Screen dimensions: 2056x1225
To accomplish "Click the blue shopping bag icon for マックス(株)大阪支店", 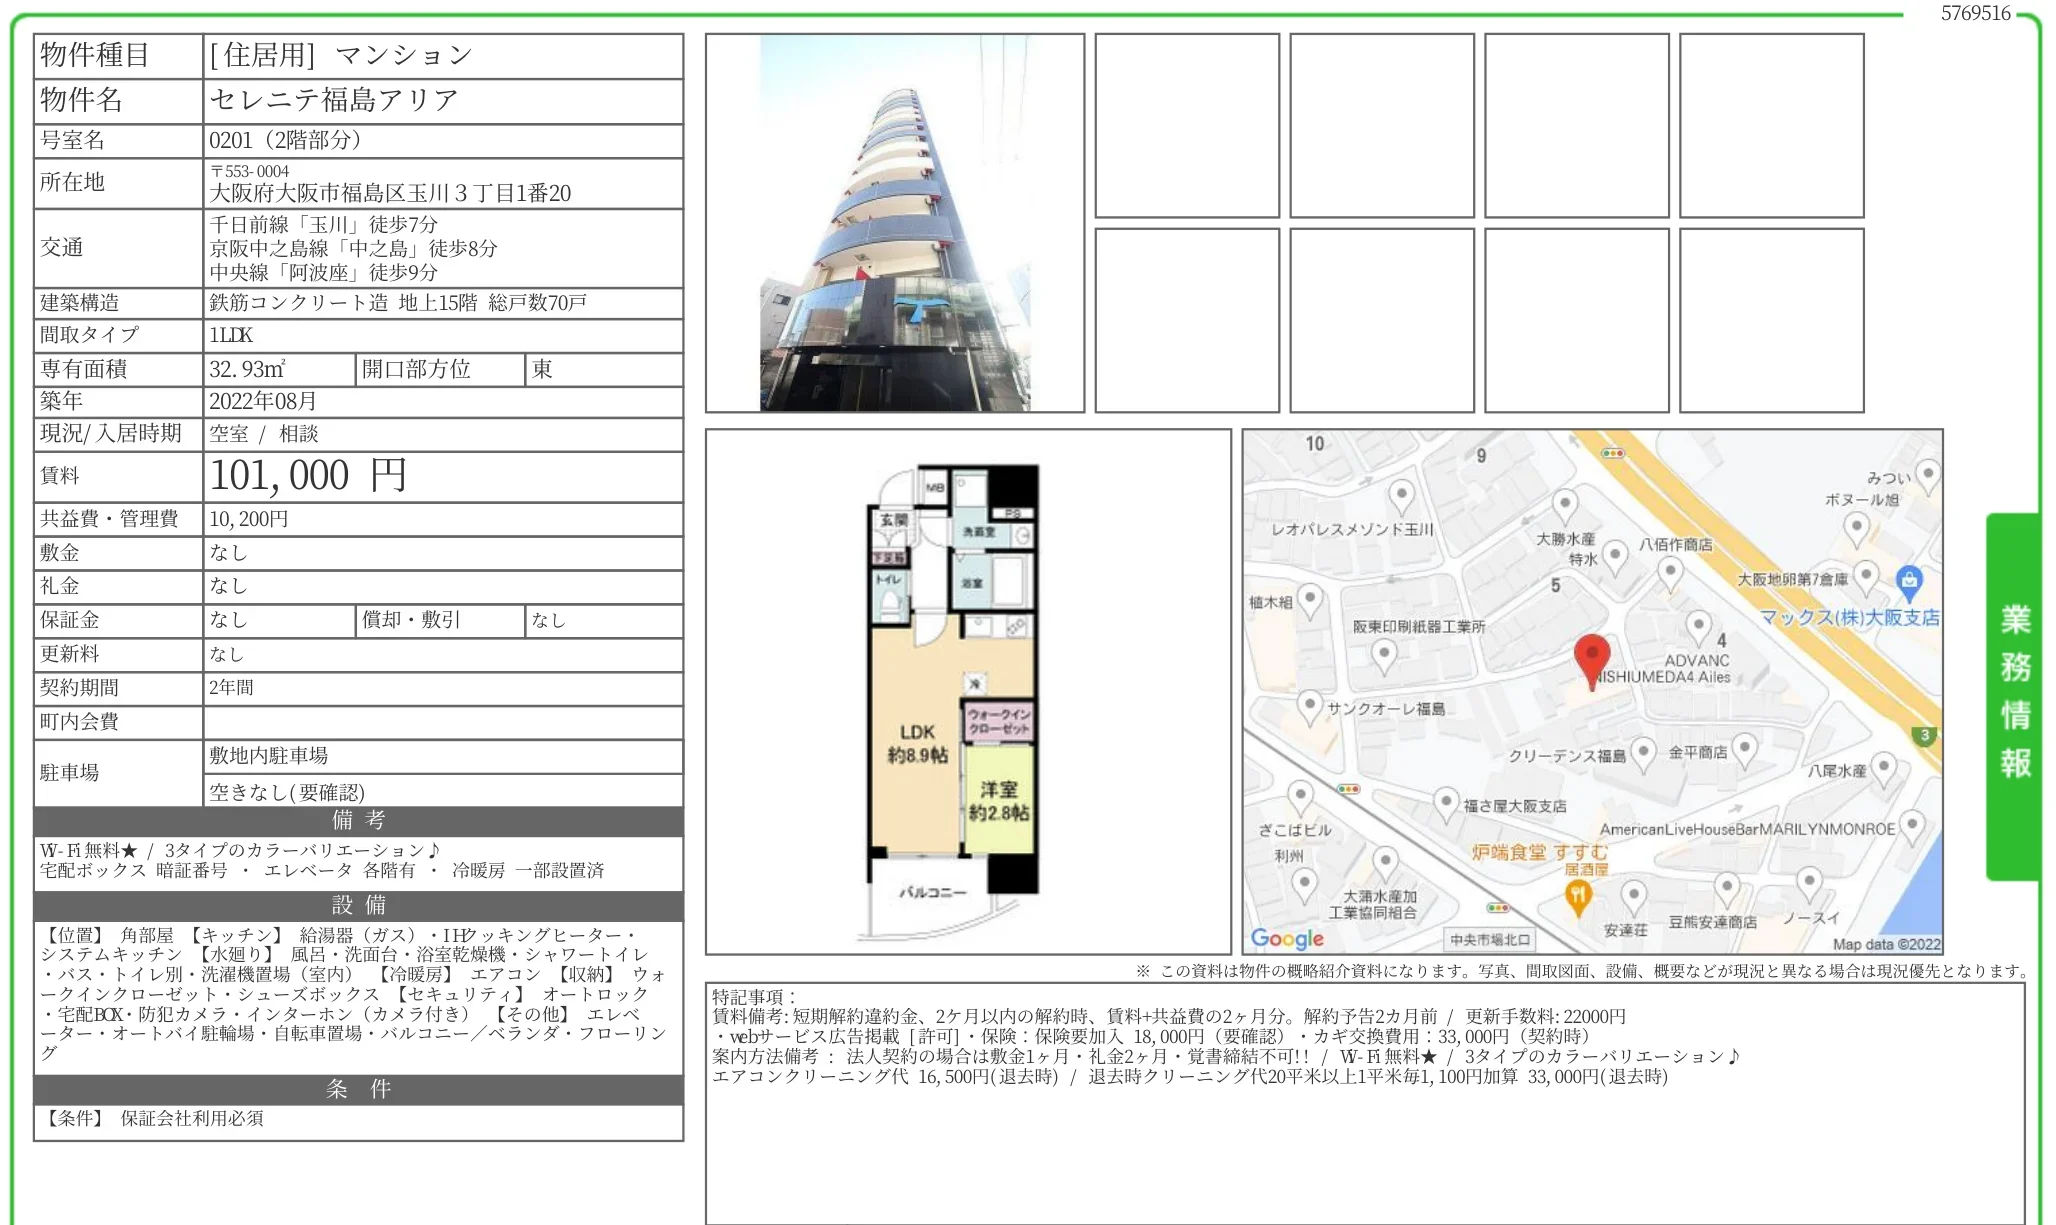I will coord(1908,580).
